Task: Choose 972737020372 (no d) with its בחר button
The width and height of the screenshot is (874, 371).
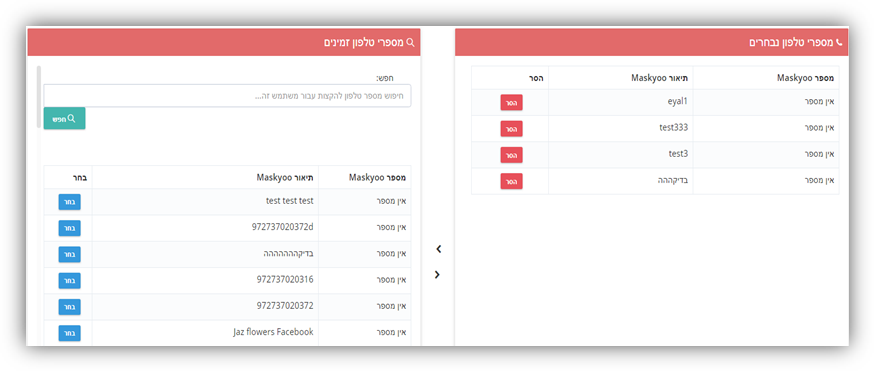Action: [70, 306]
